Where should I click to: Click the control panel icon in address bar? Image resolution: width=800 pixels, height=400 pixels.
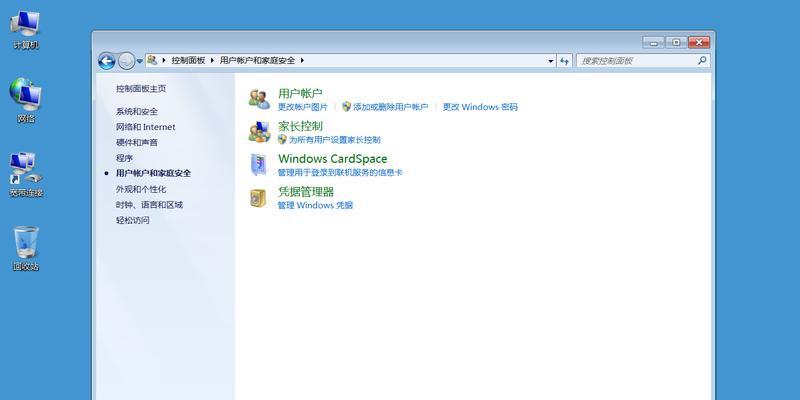pyautogui.click(x=152, y=60)
